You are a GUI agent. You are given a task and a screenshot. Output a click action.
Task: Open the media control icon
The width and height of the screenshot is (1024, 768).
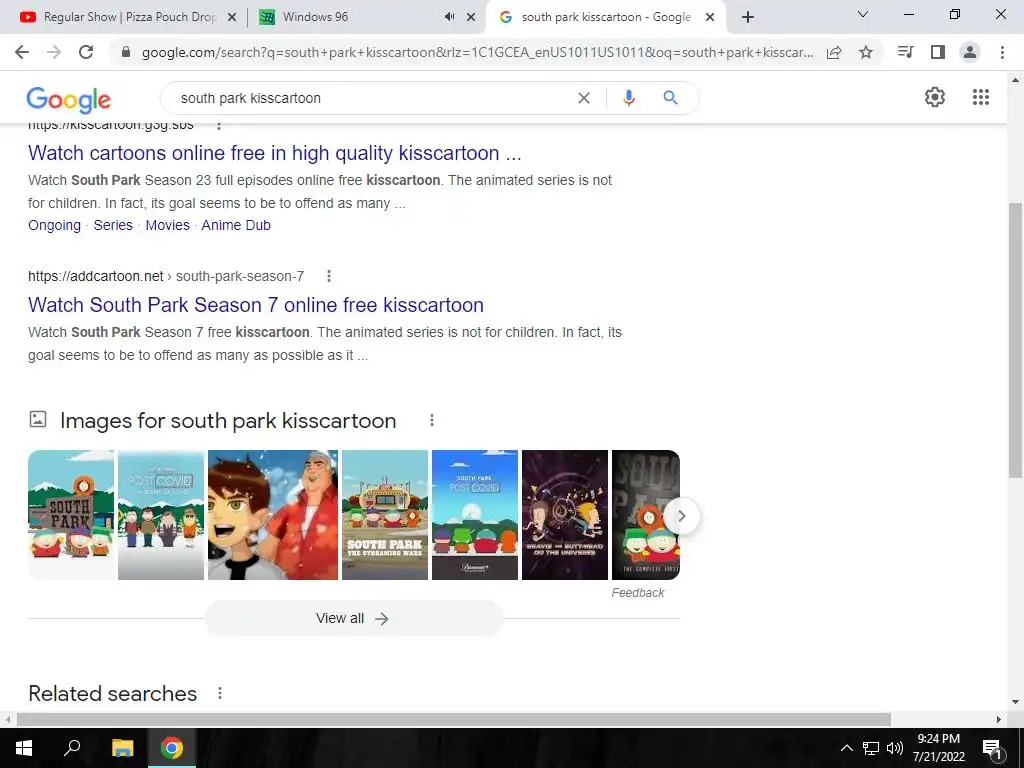[905, 52]
